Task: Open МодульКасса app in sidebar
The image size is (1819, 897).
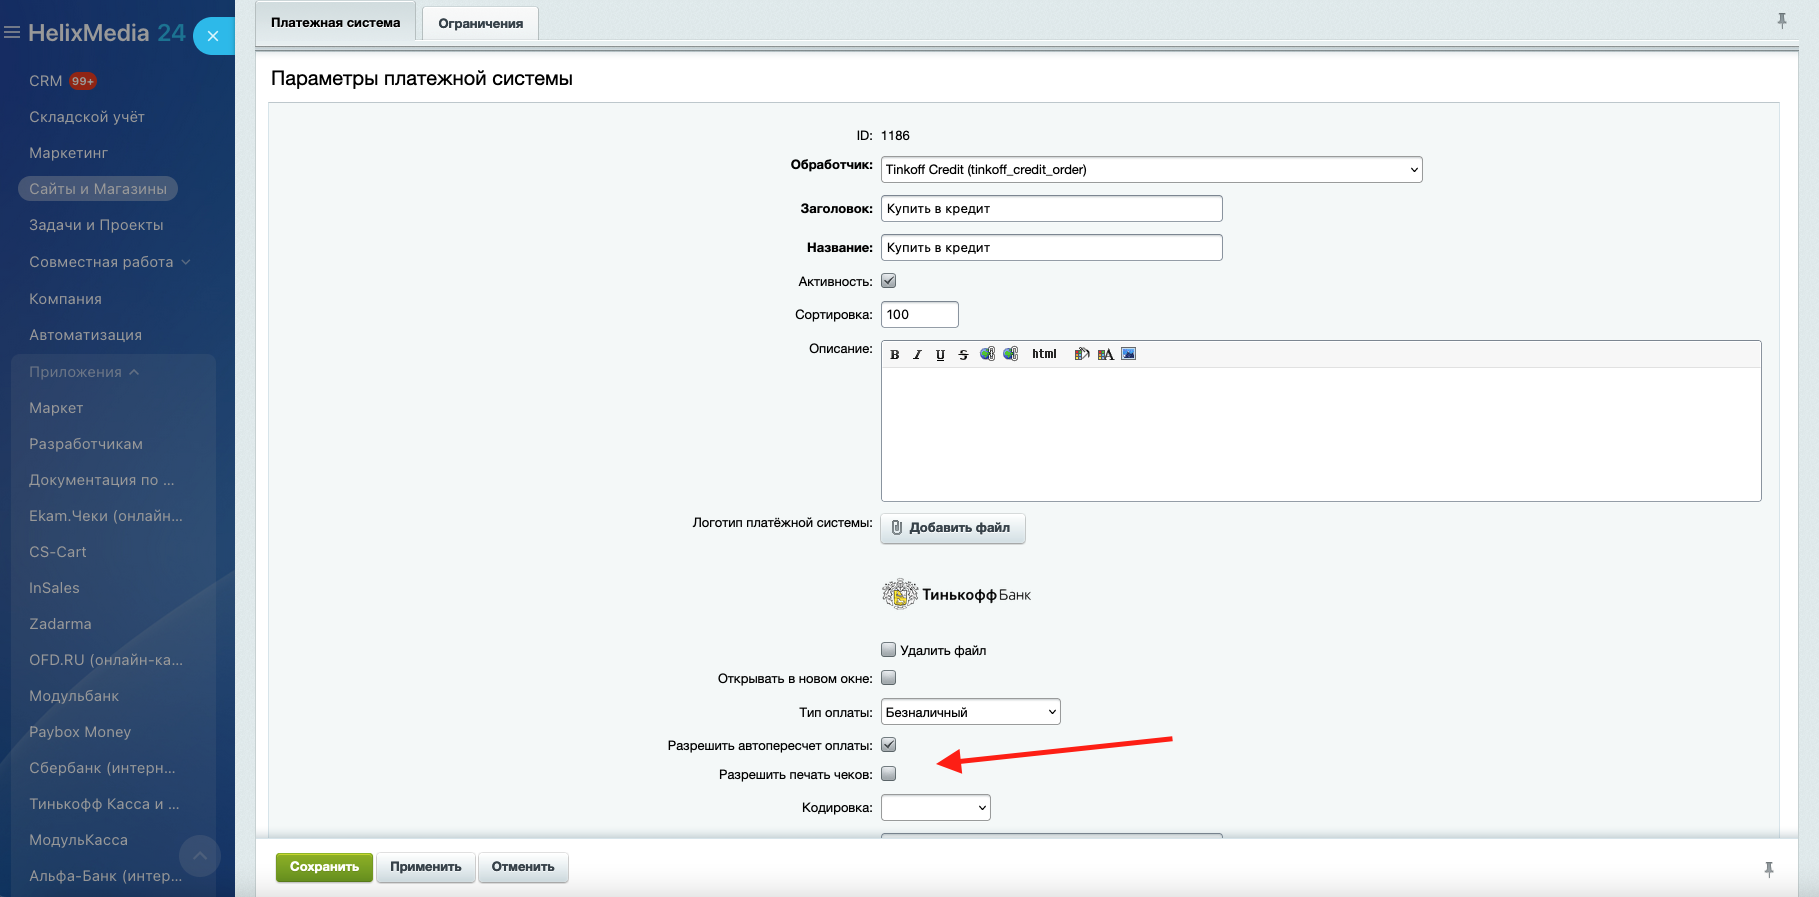Action: (78, 840)
